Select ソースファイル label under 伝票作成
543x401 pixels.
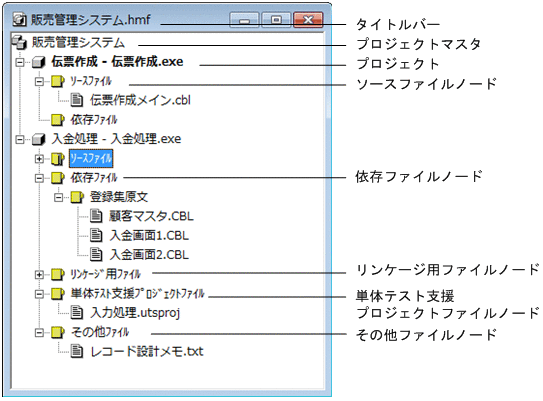click(x=91, y=81)
